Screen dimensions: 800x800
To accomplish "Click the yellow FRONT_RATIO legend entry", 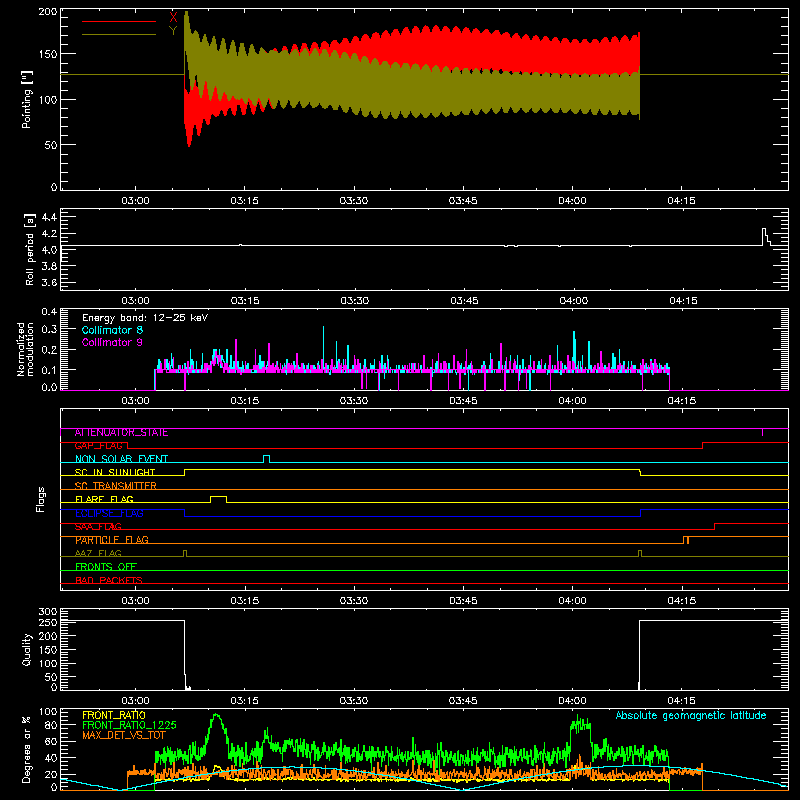I will click(x=114, y=715).
